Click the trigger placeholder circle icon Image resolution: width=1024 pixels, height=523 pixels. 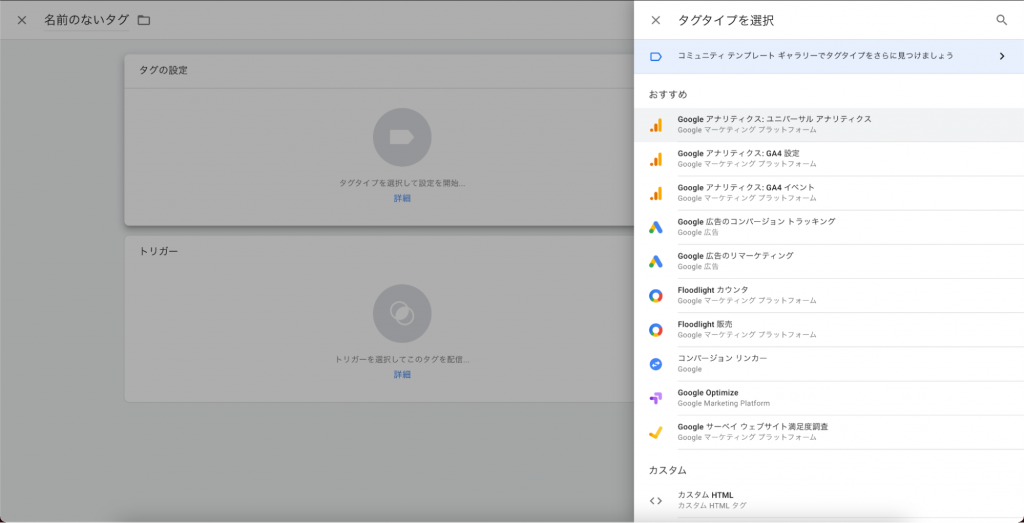402,313
